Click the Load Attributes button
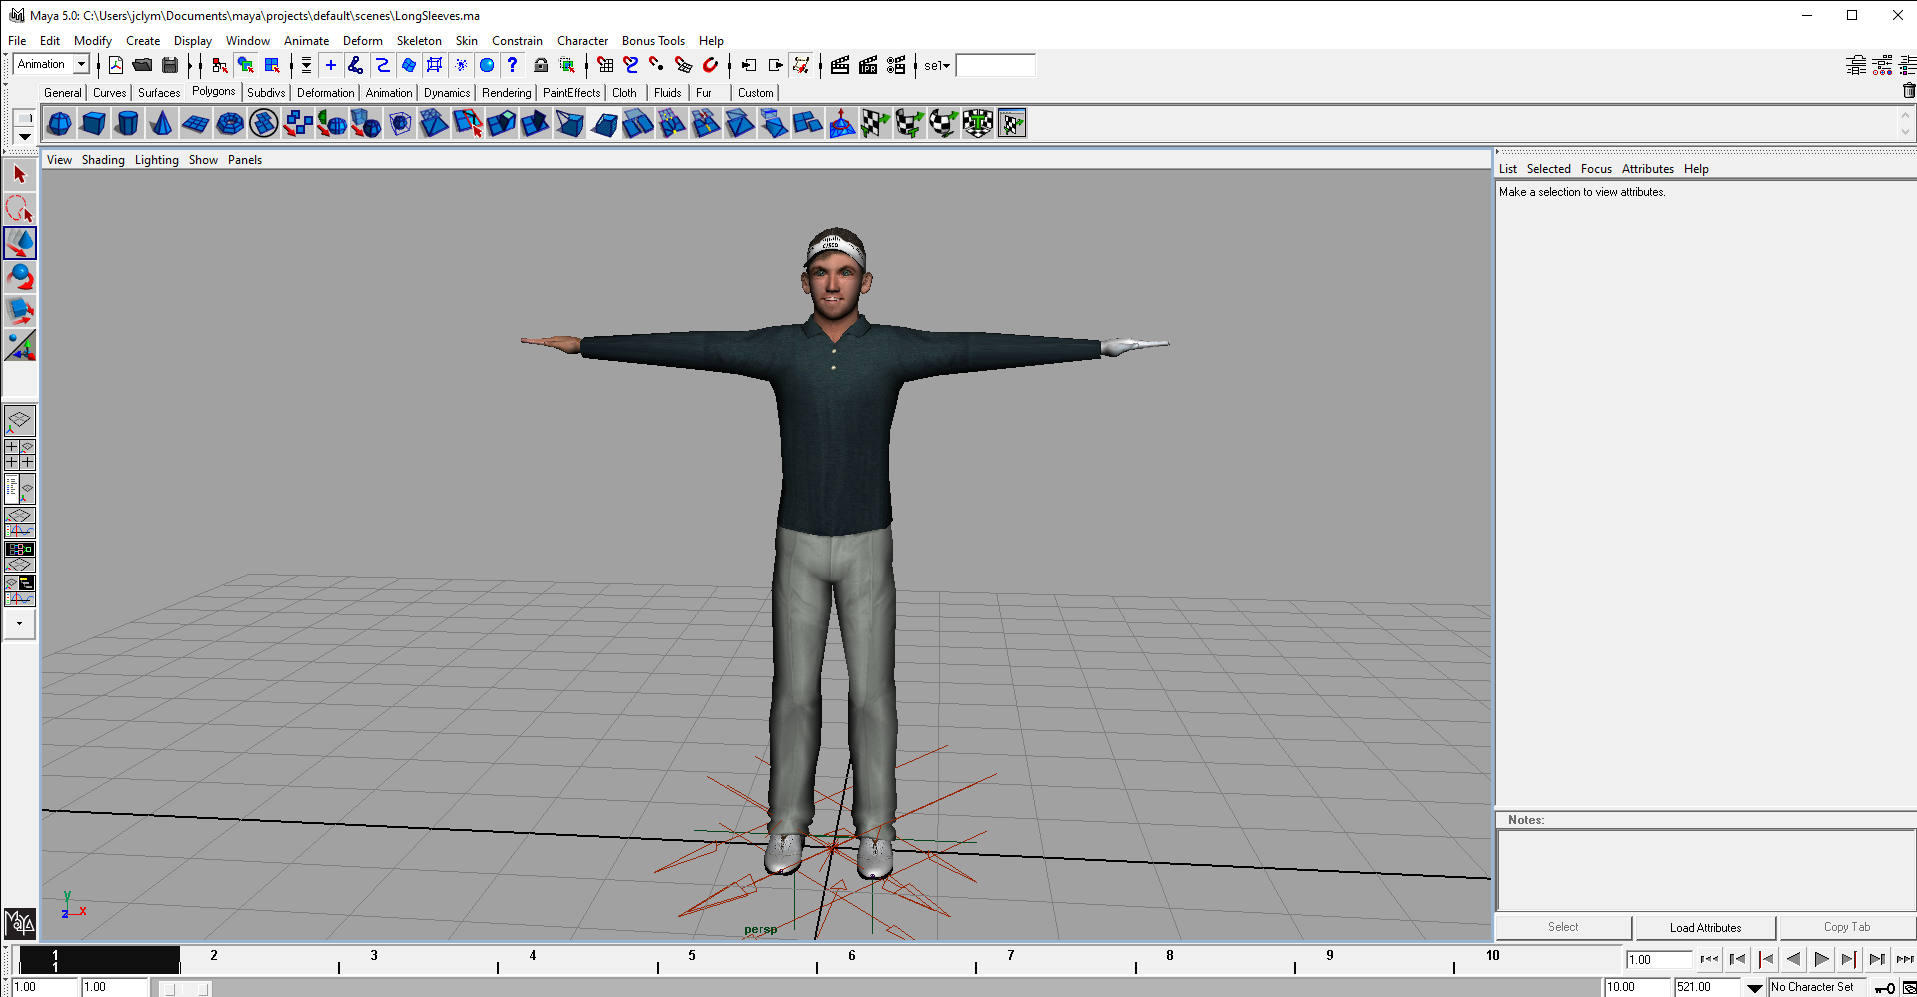 tap(1705, 928)
